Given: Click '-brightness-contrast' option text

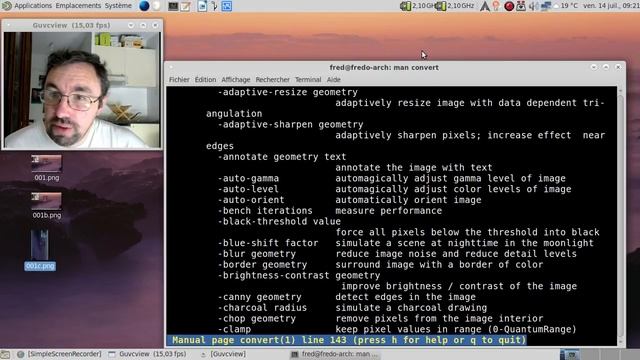Looking at the screenshot, I should pyautogui.click(x=273, y=276).
